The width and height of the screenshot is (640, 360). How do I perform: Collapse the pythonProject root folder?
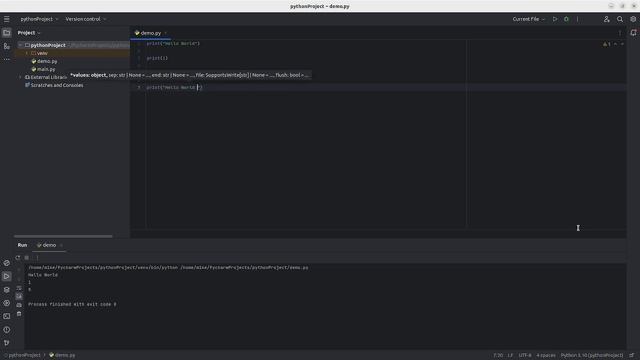(20, 45)
